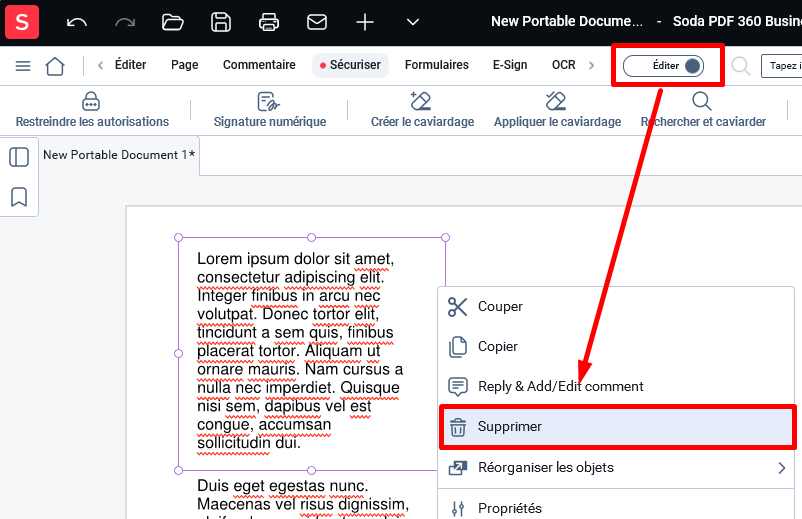Image resolution: width=802 pixels, height=519 pixels.
Task: Switch to the Formulaires ribbon tab
Action: pyautogui.click(x=437, y=65)
